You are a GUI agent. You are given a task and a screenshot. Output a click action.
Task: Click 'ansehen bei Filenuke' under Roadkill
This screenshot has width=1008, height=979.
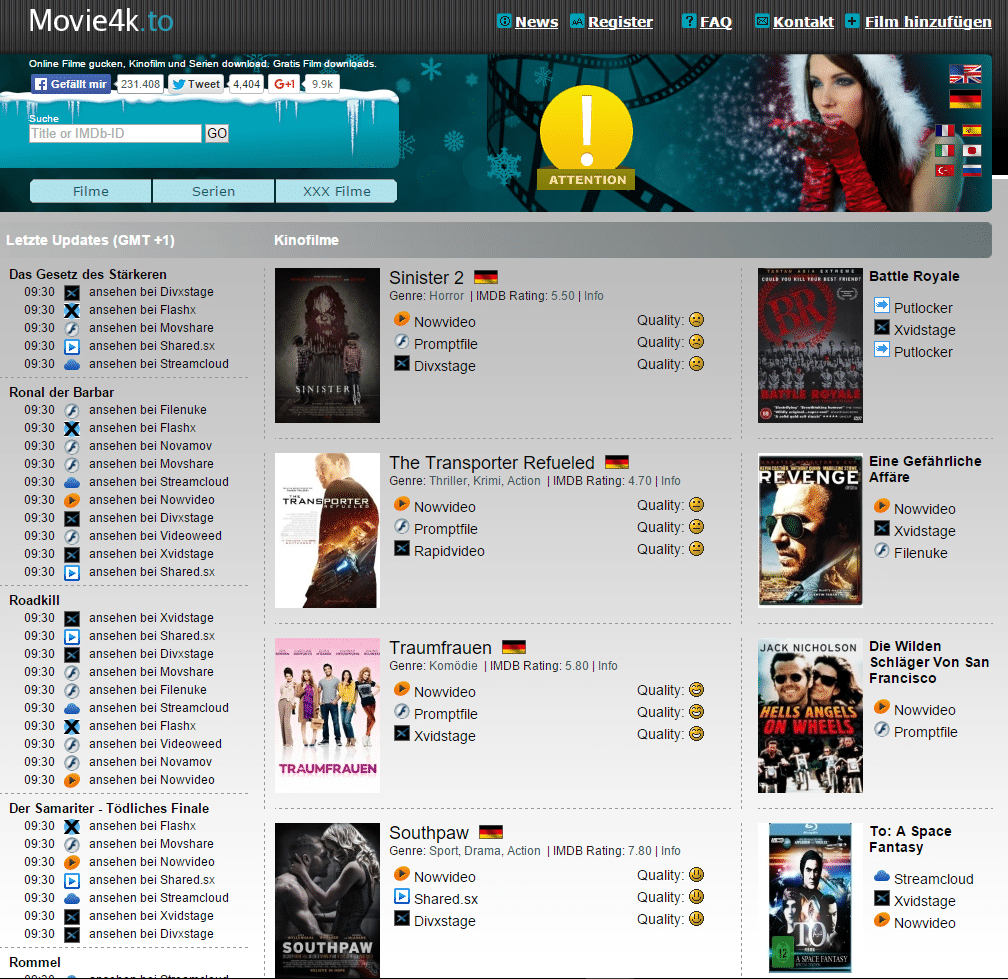(148, 690)
